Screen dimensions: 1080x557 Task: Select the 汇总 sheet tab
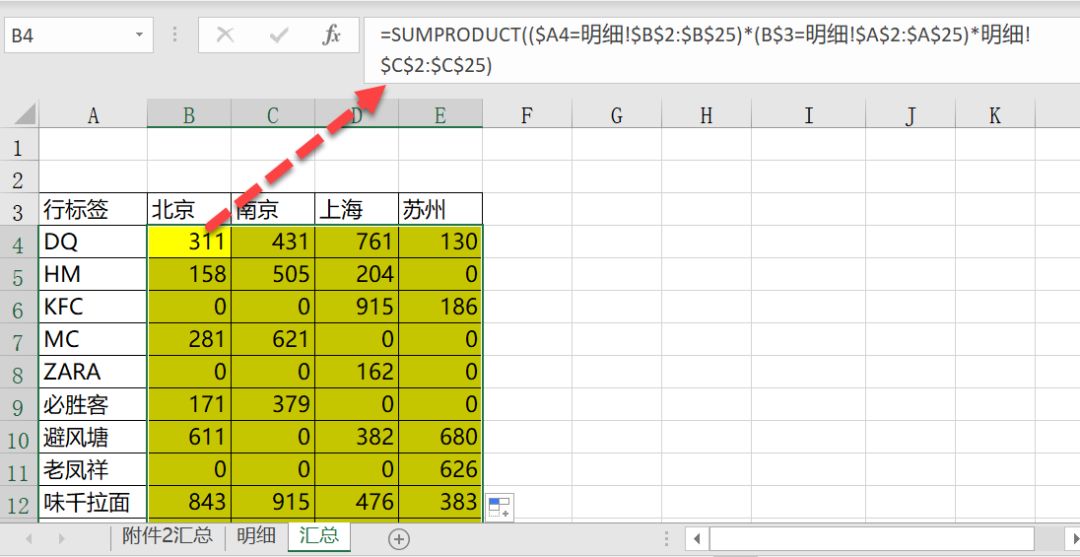coord(319,536)
